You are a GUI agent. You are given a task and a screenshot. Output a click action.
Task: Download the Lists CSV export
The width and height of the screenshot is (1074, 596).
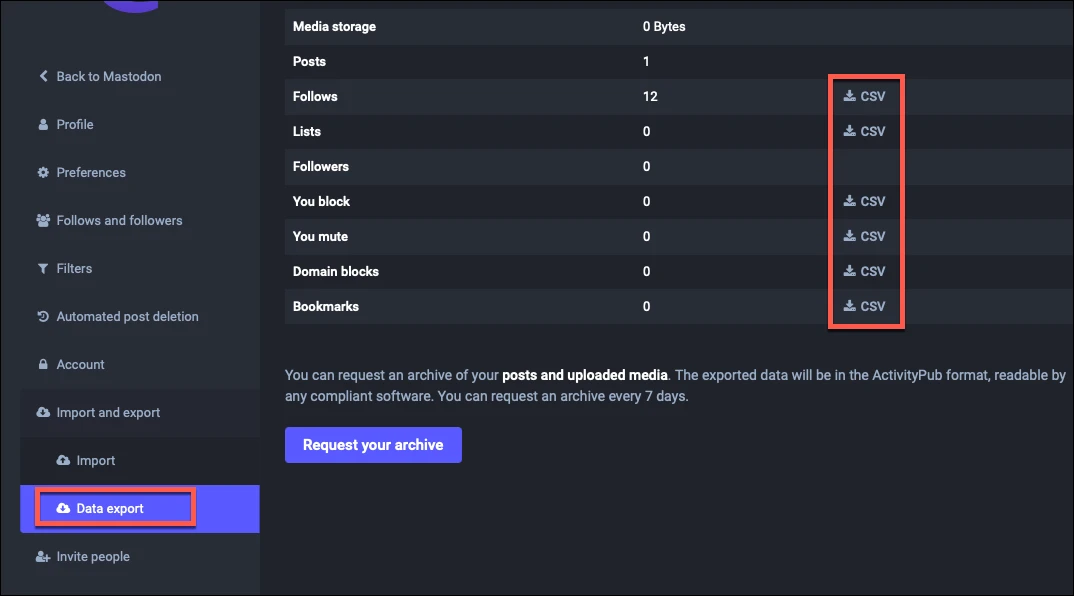coord(865,132)
